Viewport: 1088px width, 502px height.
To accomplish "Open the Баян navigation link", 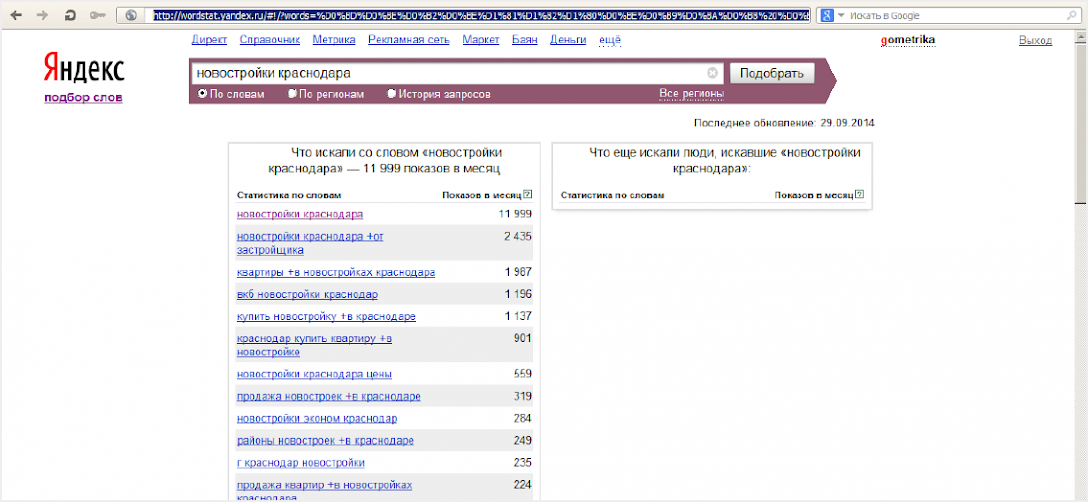I will (525, 40).
